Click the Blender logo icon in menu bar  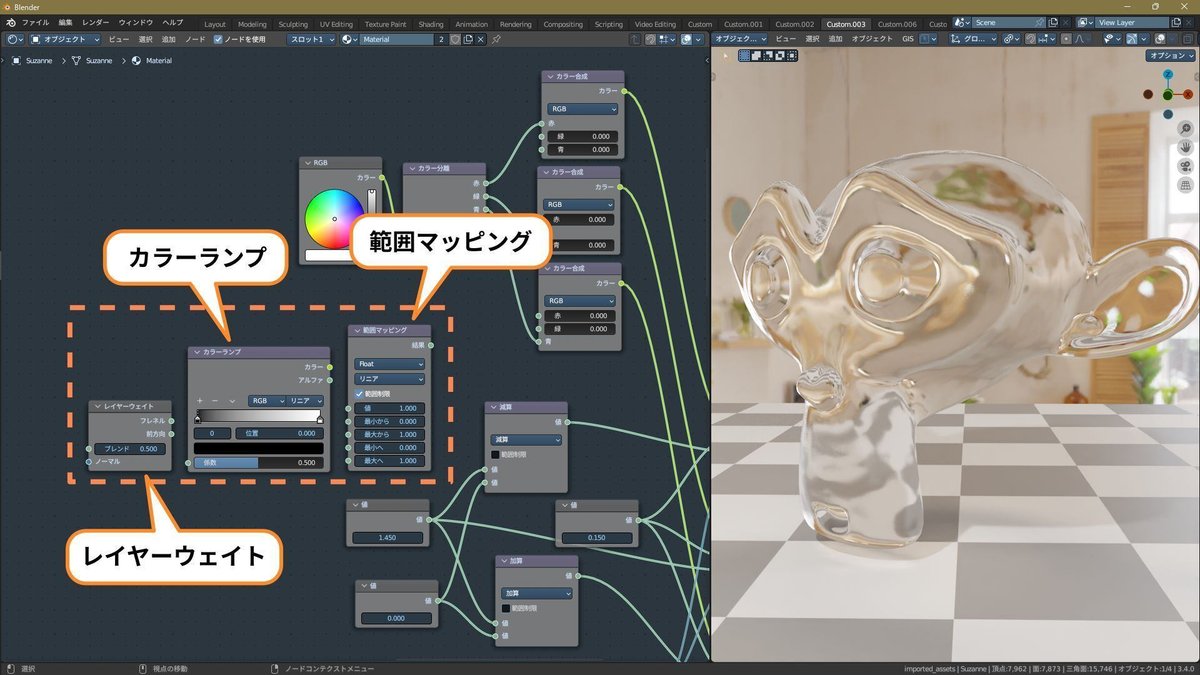point(10,22)
